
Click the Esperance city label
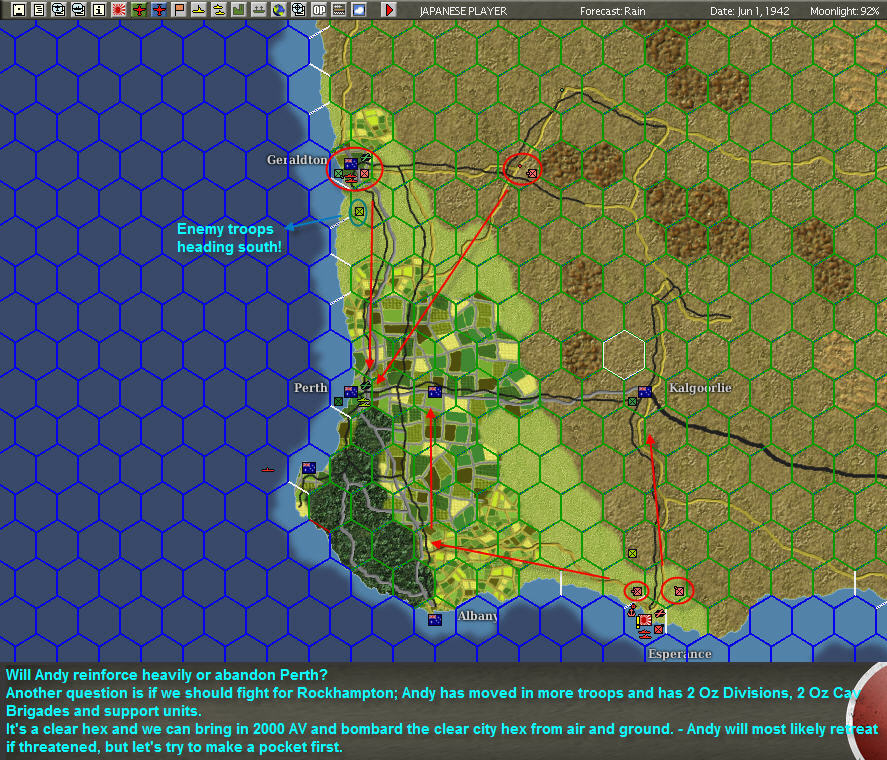pos(679,654)
